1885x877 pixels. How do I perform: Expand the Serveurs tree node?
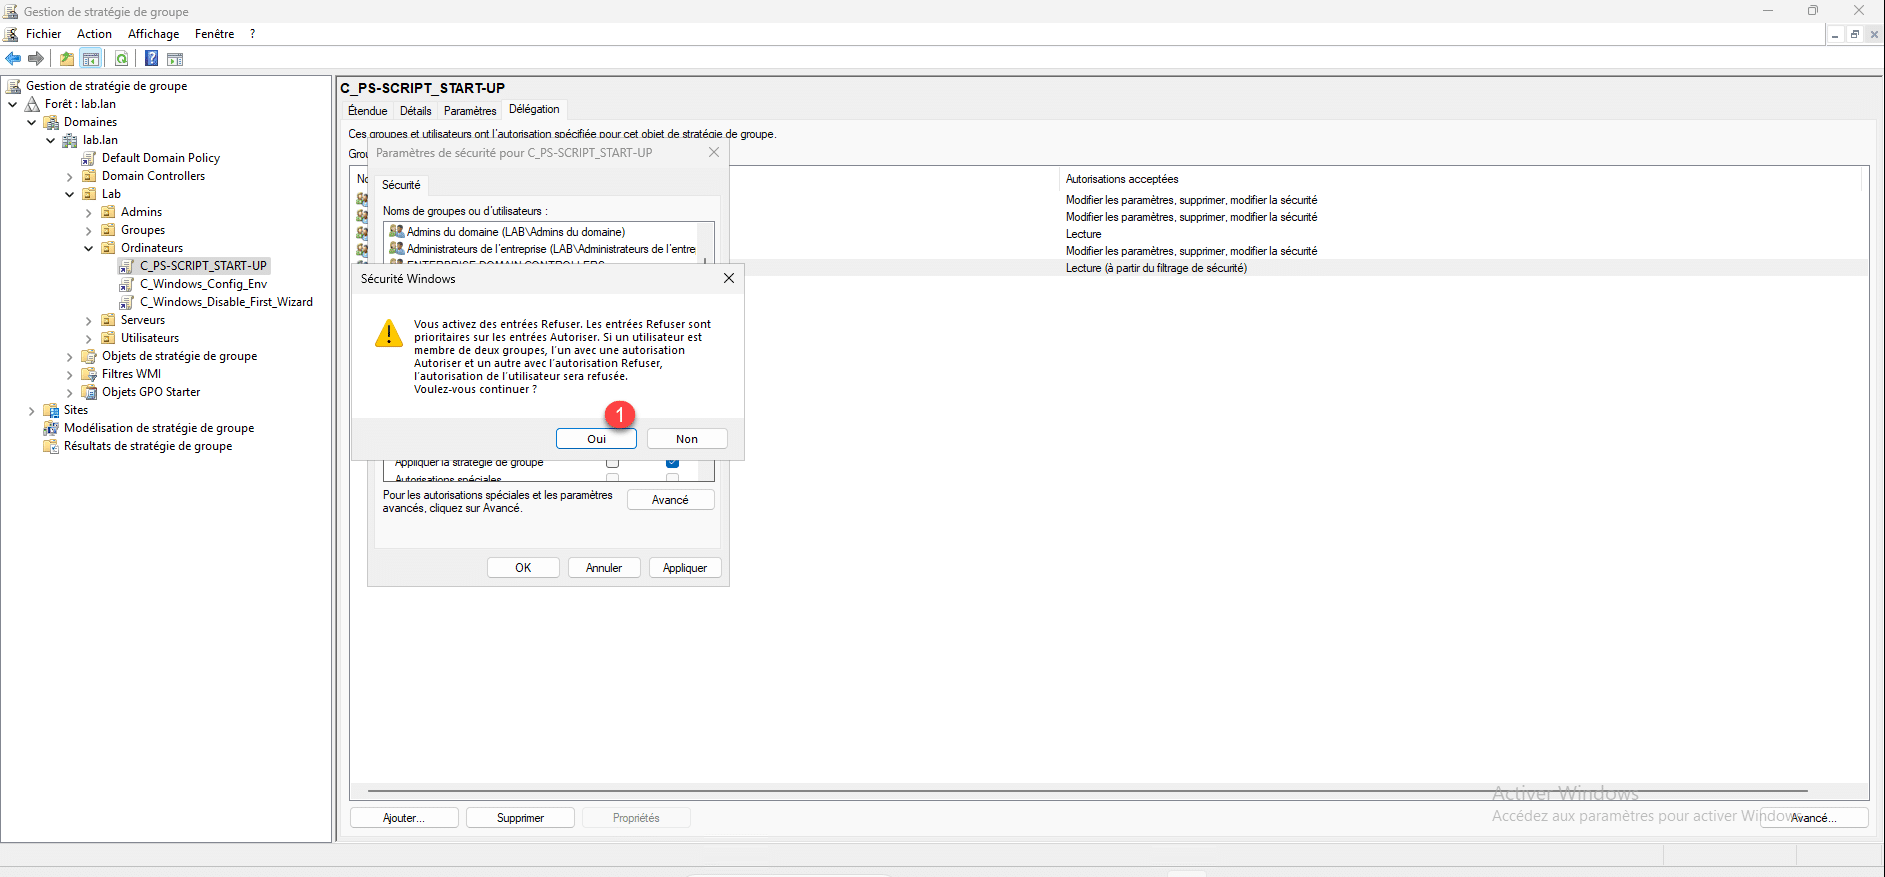coord(88,321)
